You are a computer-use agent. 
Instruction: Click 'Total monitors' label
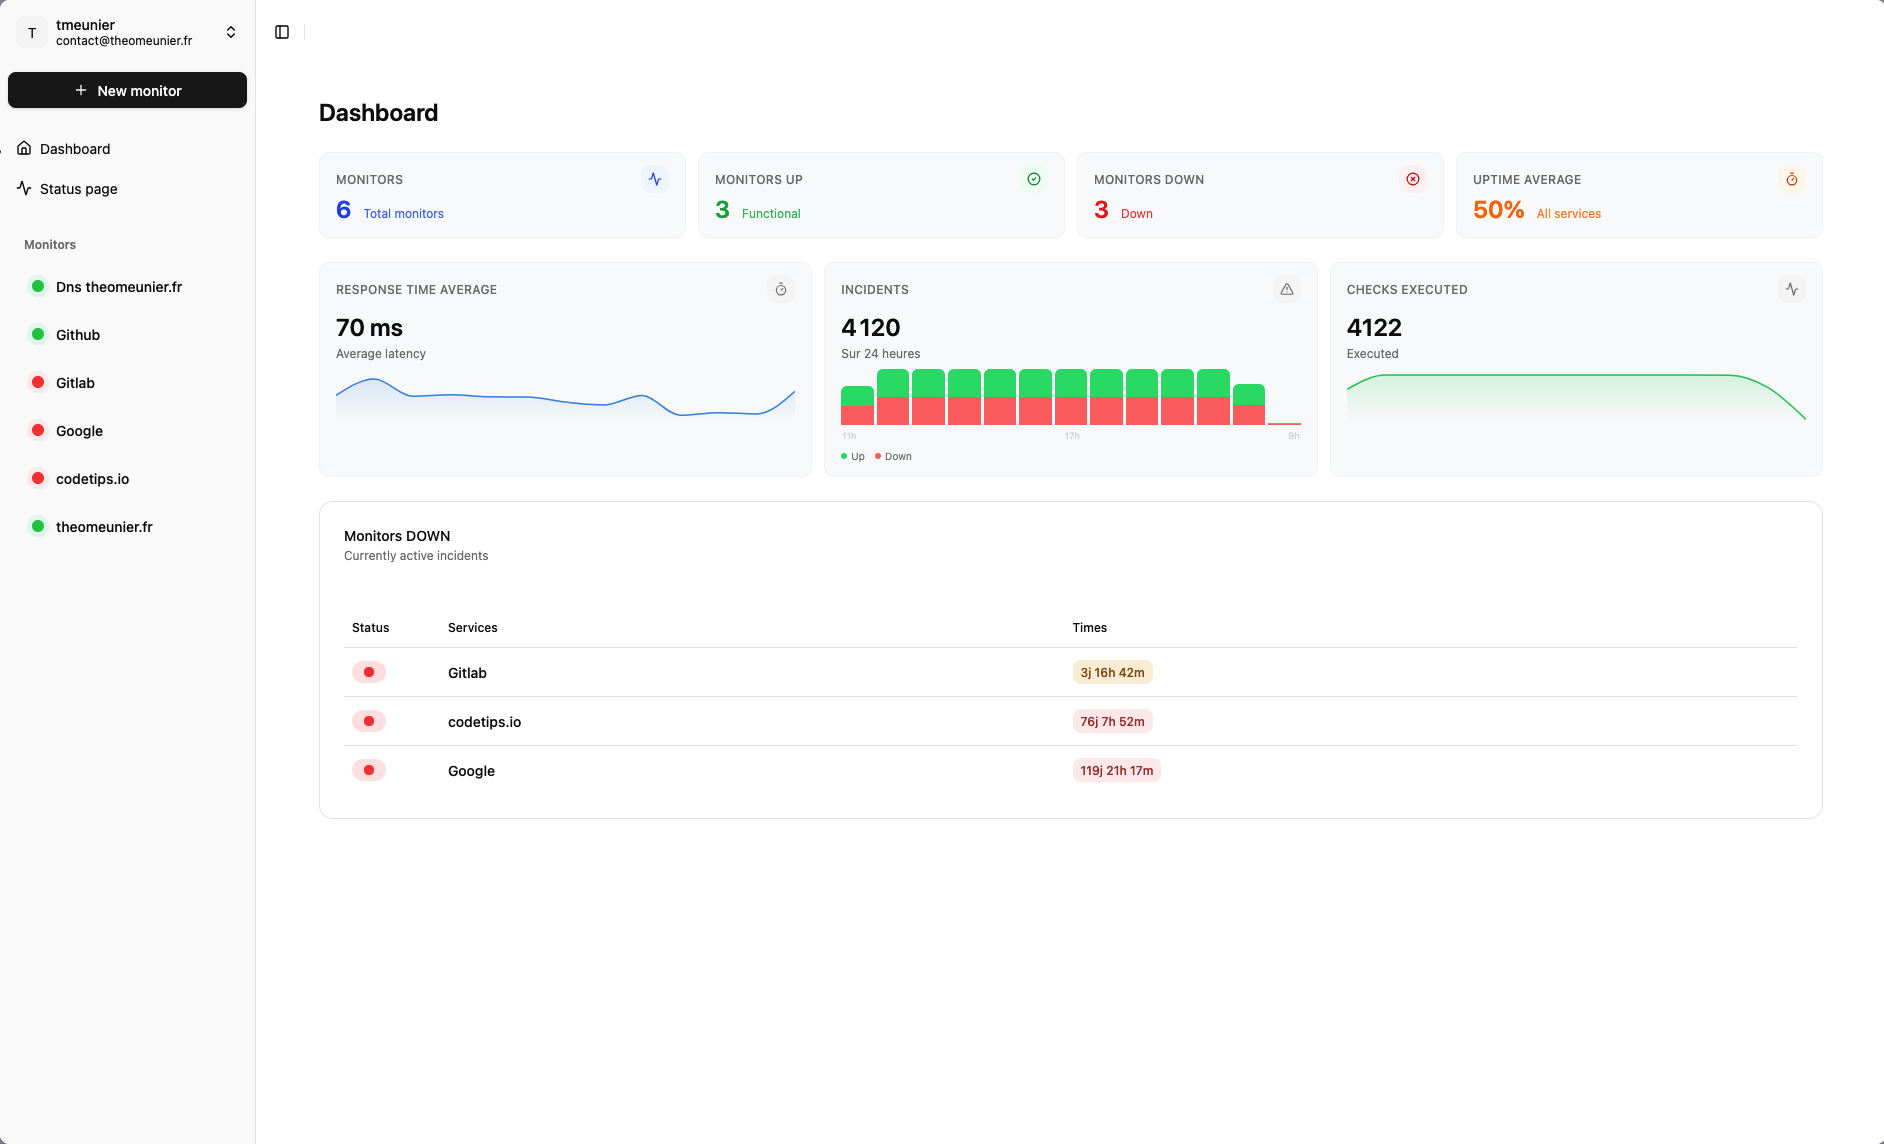click(403, 214)
